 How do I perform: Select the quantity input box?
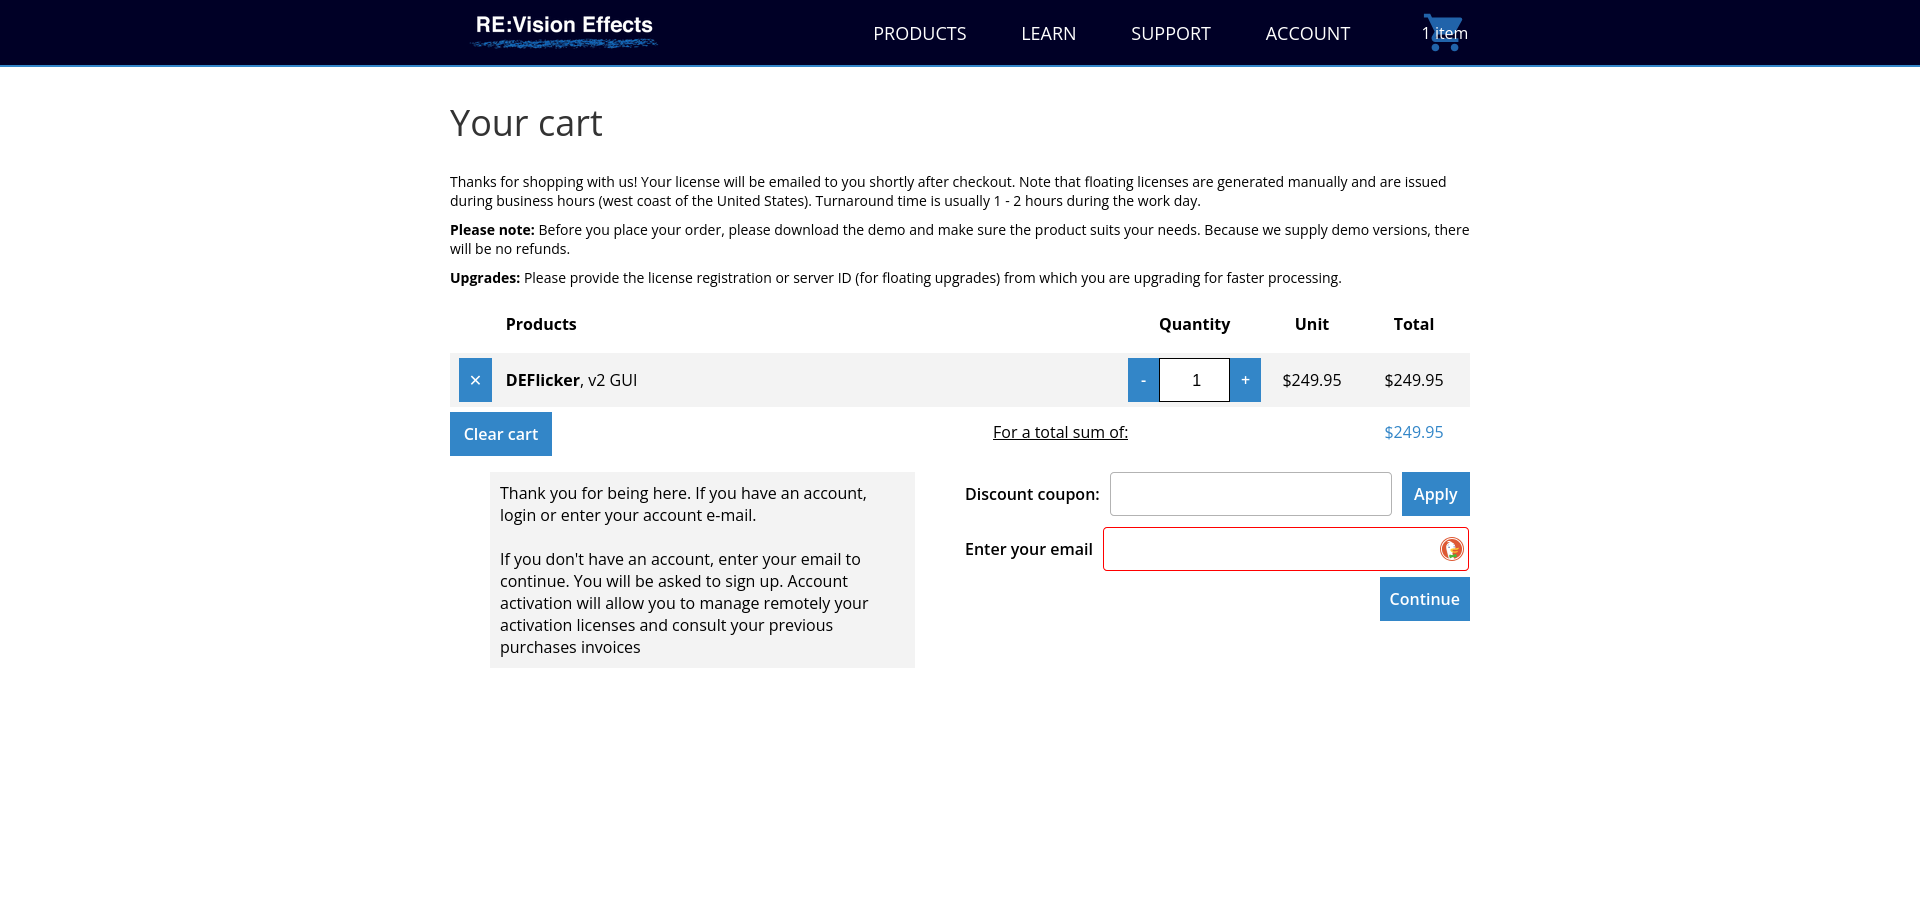pyautogui.click(x=1195, y=380)
